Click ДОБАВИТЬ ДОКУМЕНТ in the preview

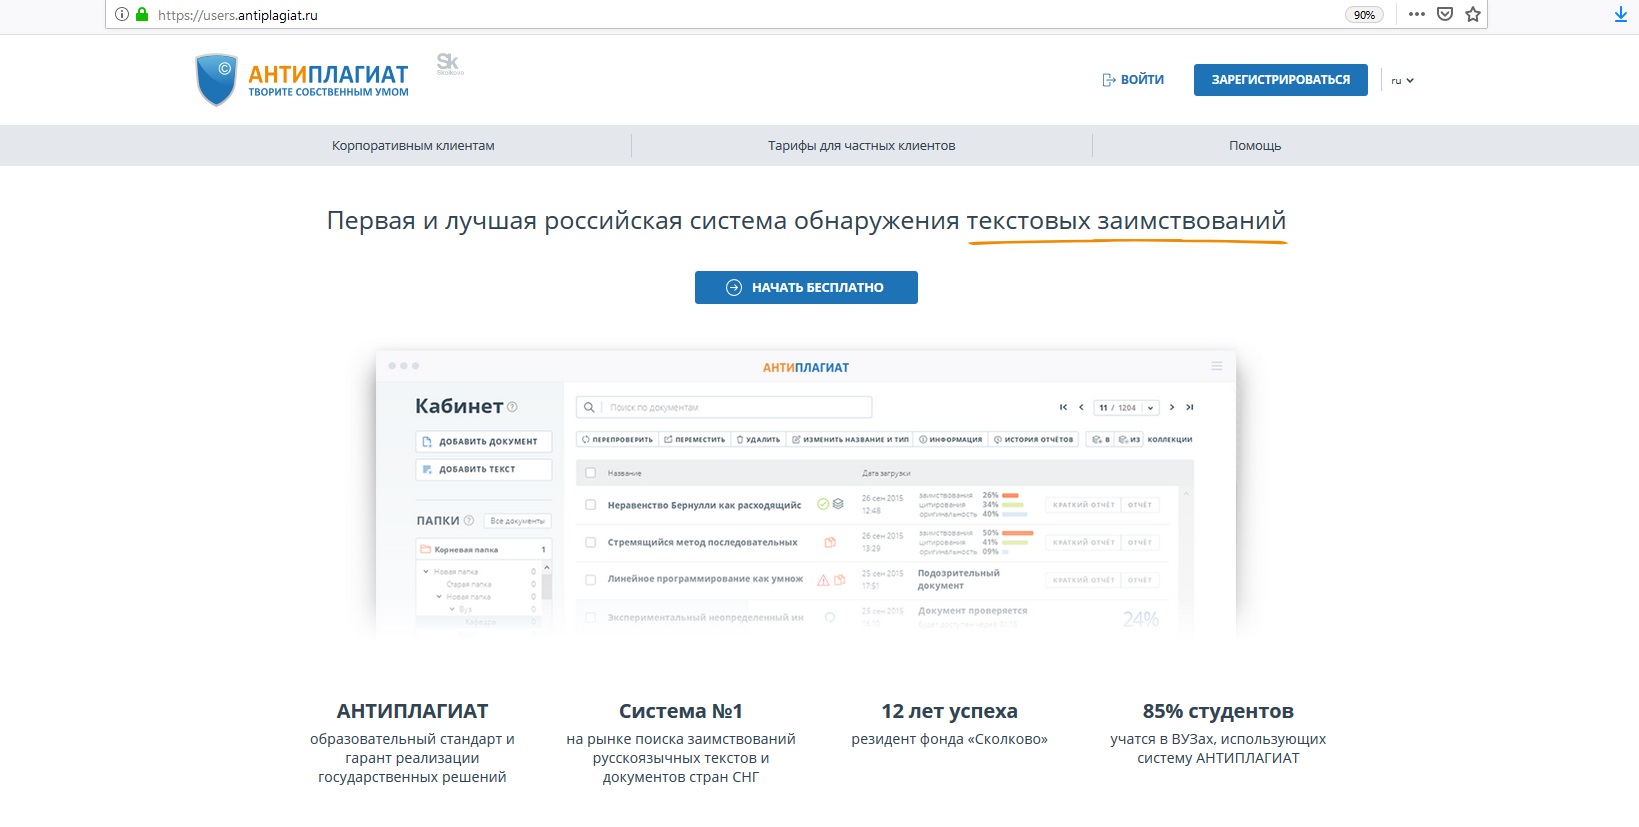tap(484, 441)
